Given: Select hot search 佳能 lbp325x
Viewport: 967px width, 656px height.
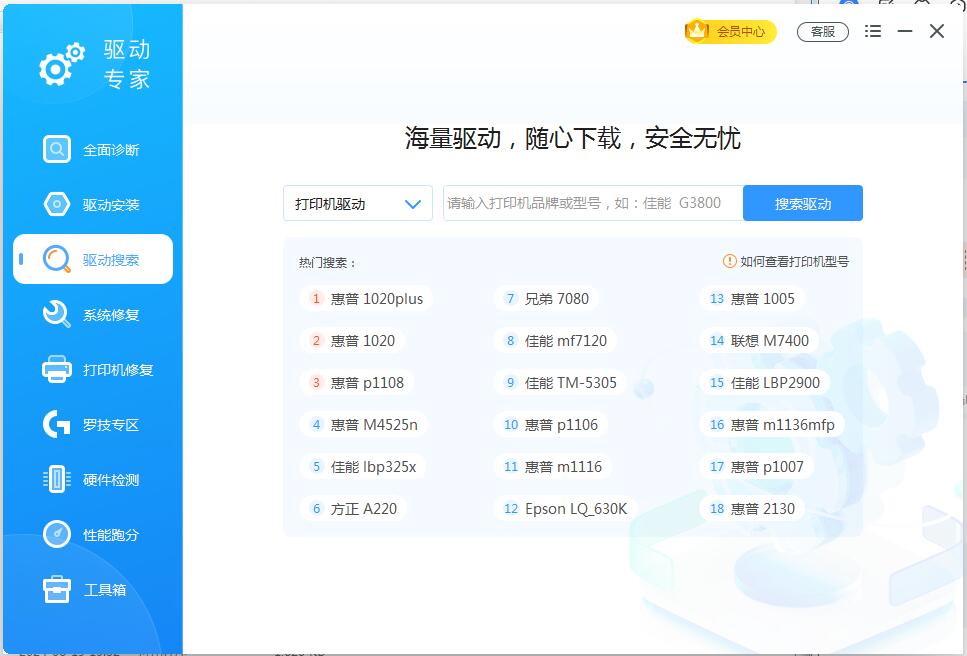Looking at the screenshot, I should (363, 467).
